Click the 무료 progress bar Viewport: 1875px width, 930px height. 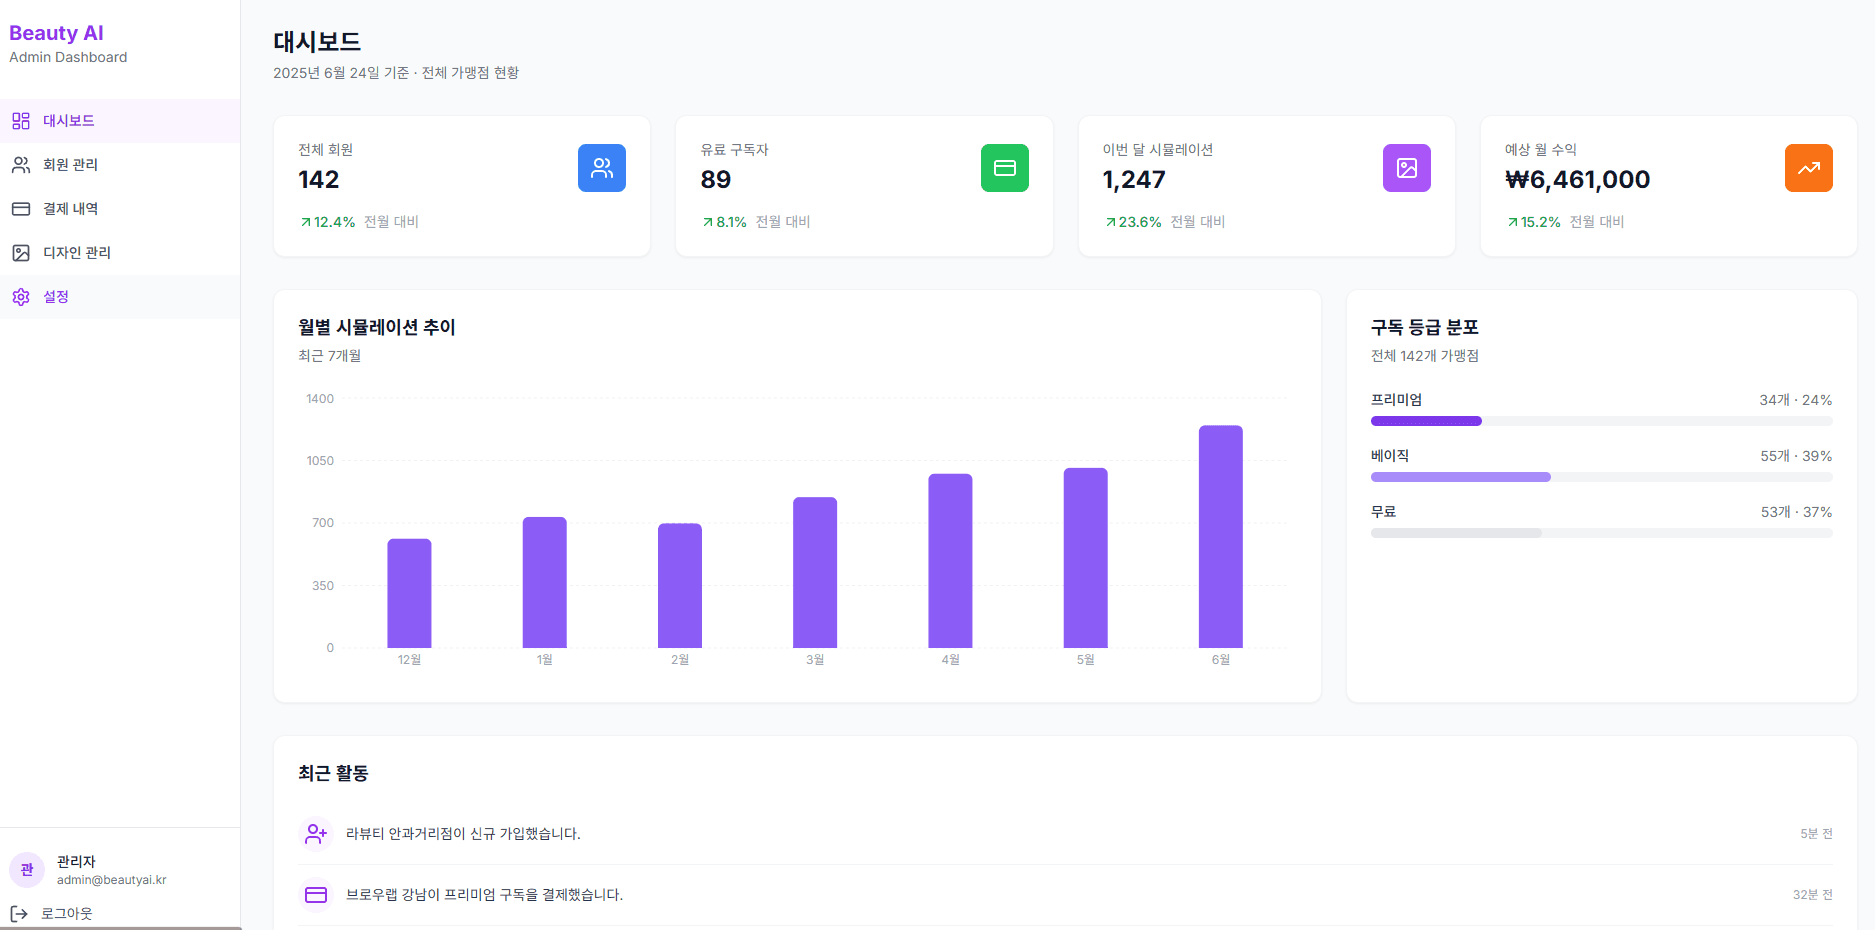coord(1601,533)
